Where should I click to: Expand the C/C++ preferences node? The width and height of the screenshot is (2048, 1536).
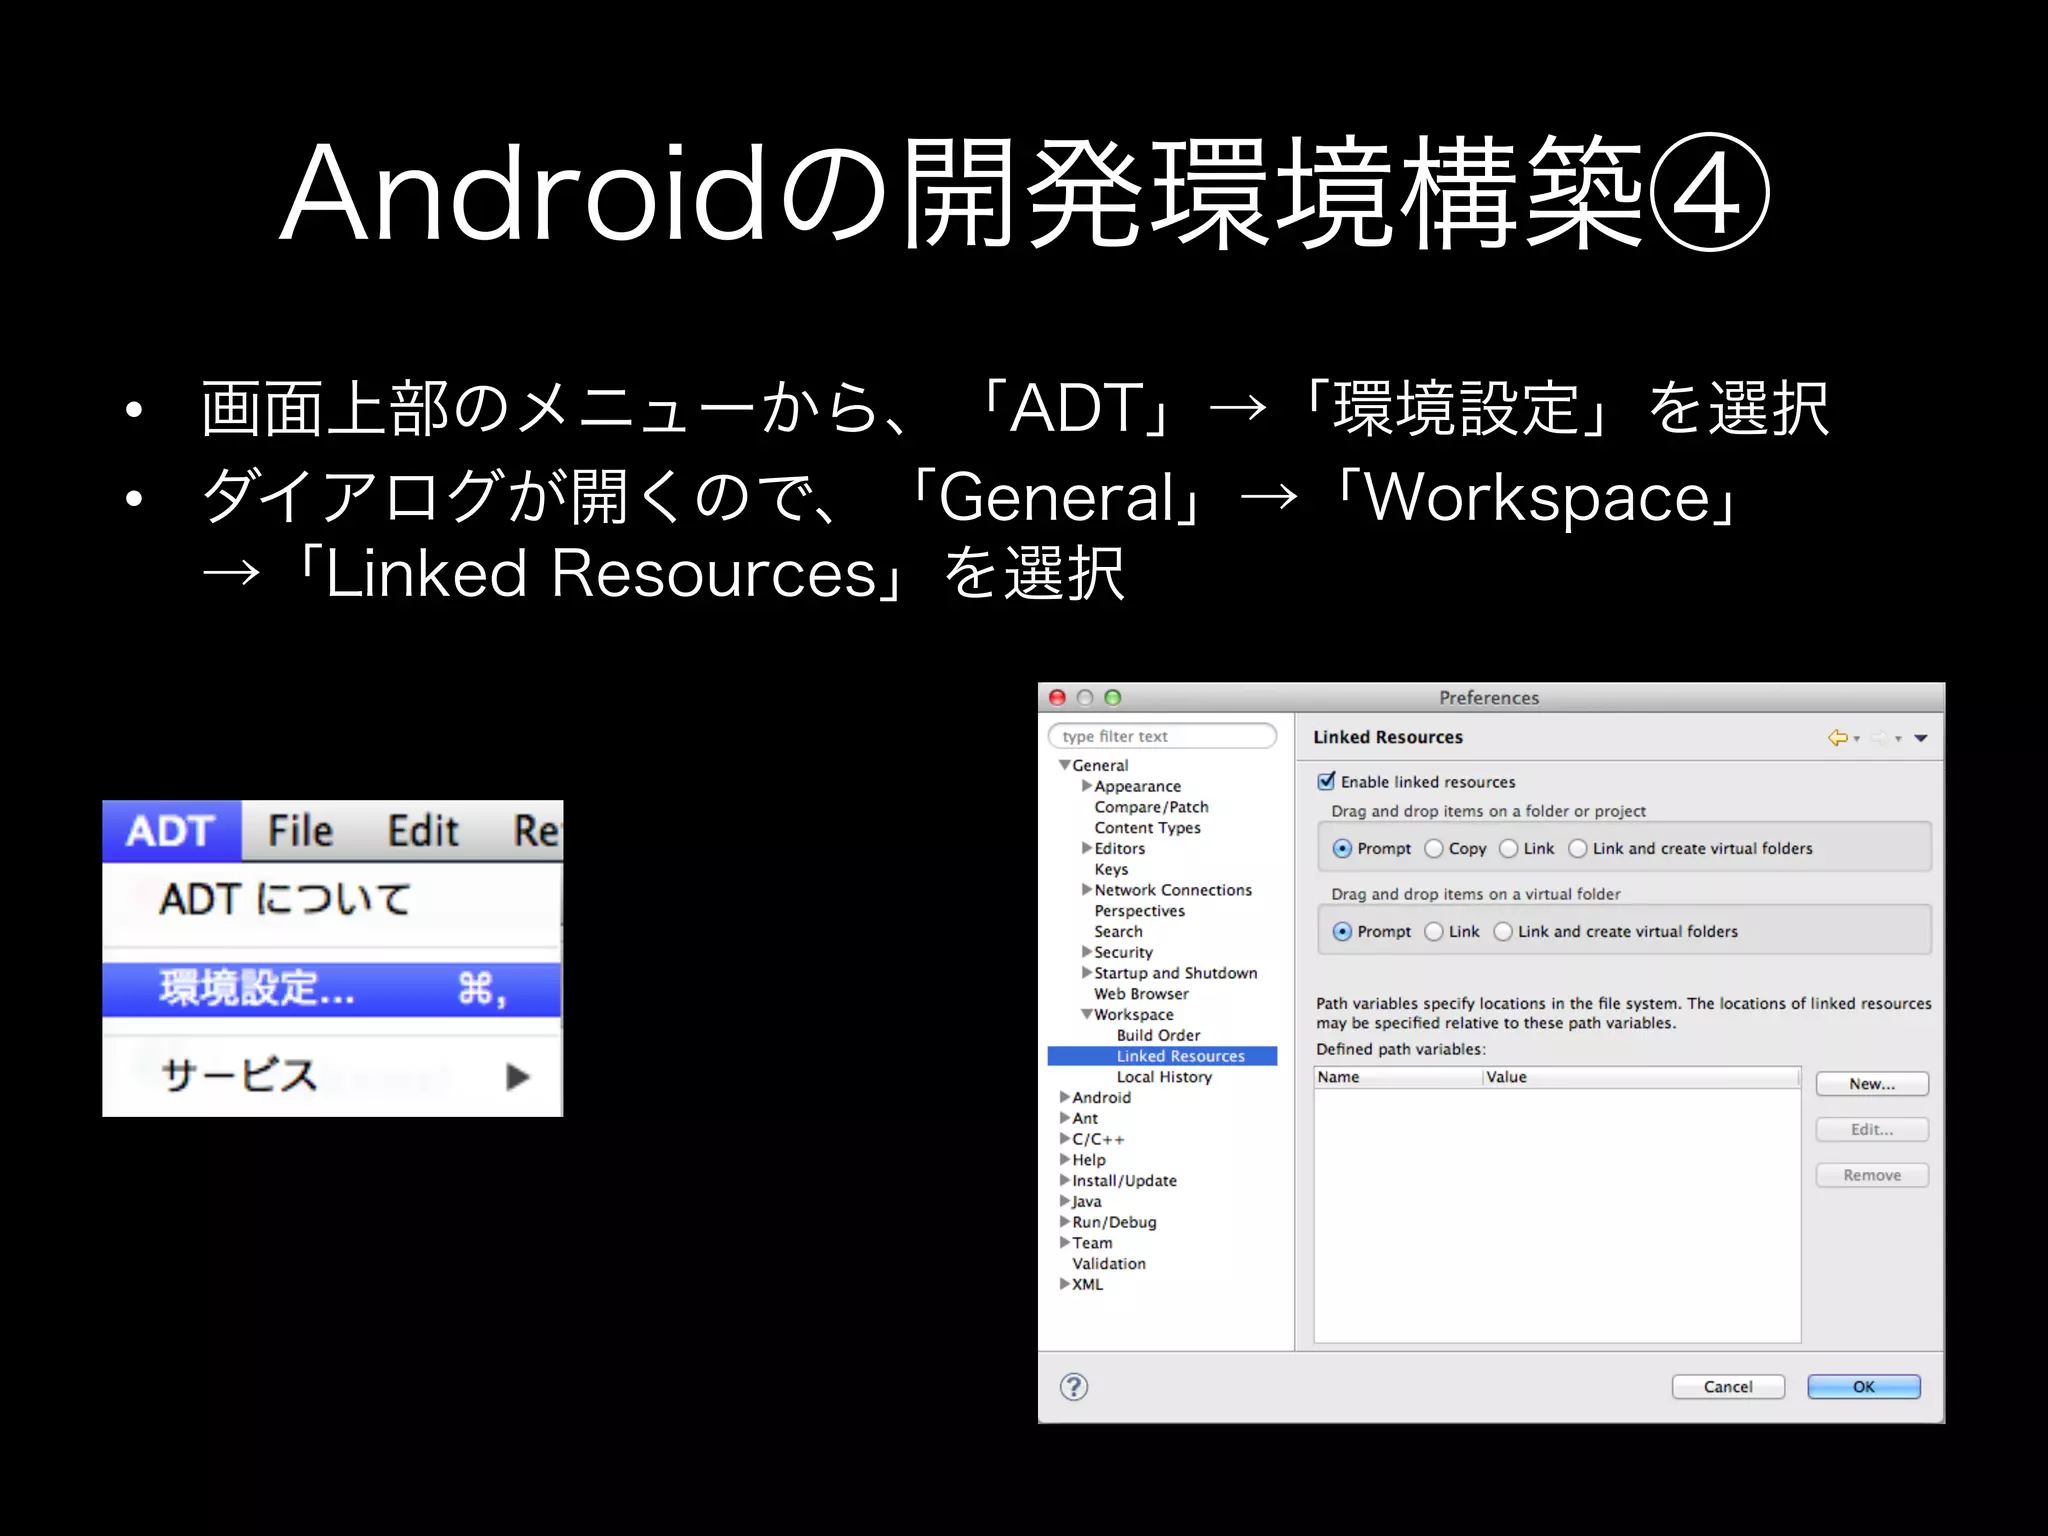tap(1065, 1138)
